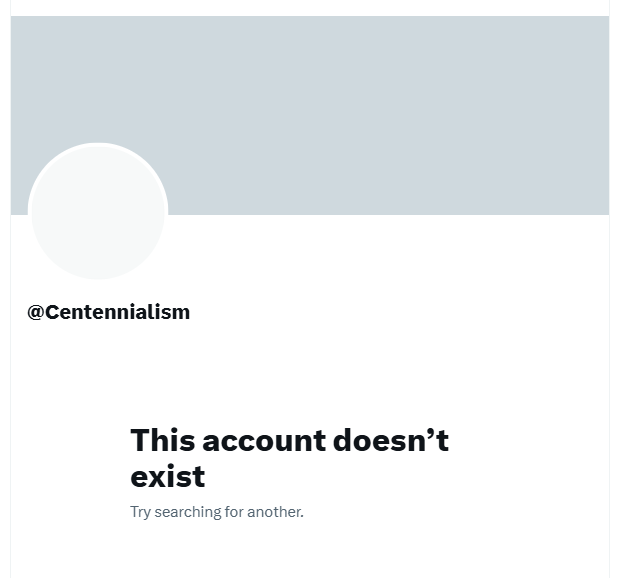Click the white strip above the banner
The width and height of the screenshot is (622, 578).
coord(310,8)
